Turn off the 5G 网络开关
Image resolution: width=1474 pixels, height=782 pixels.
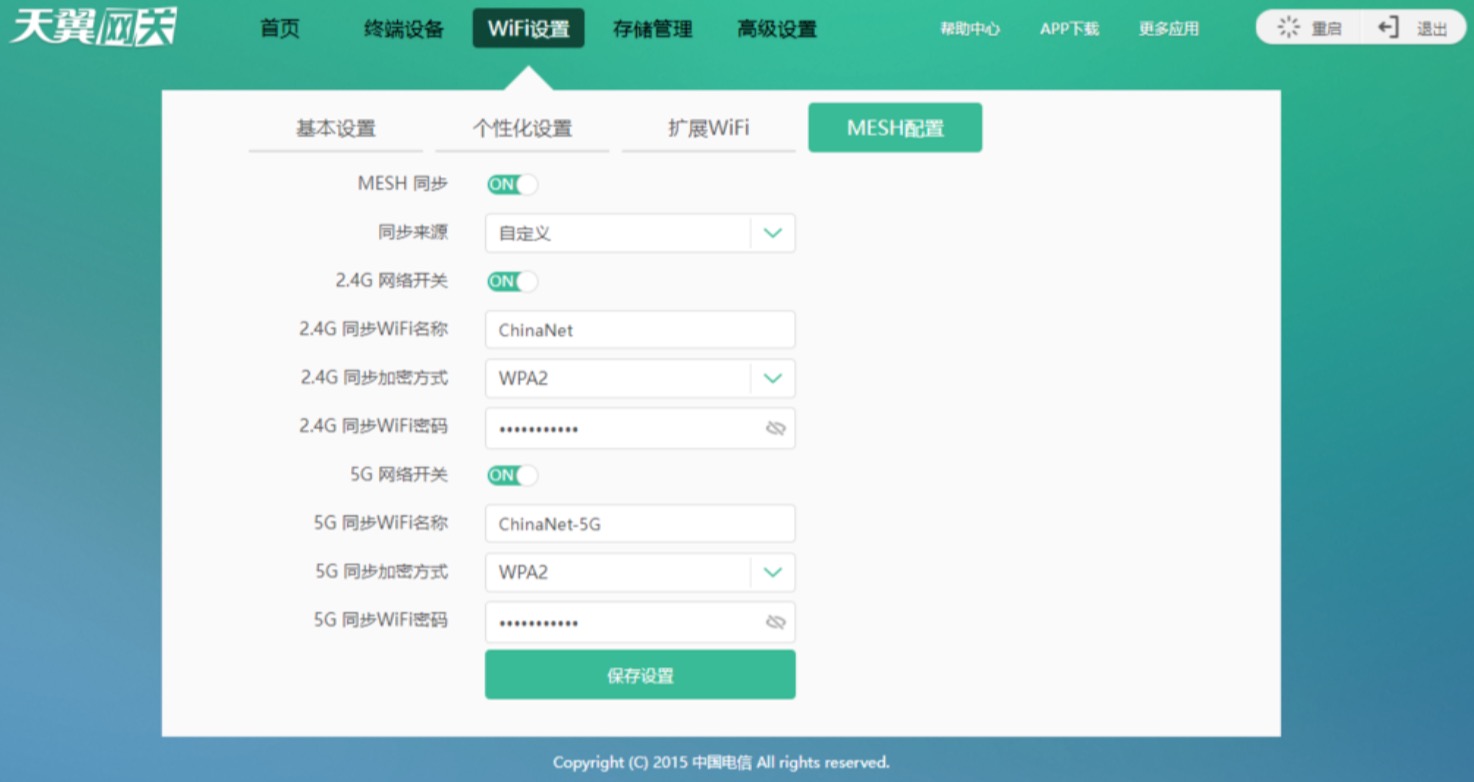point(513,475)
